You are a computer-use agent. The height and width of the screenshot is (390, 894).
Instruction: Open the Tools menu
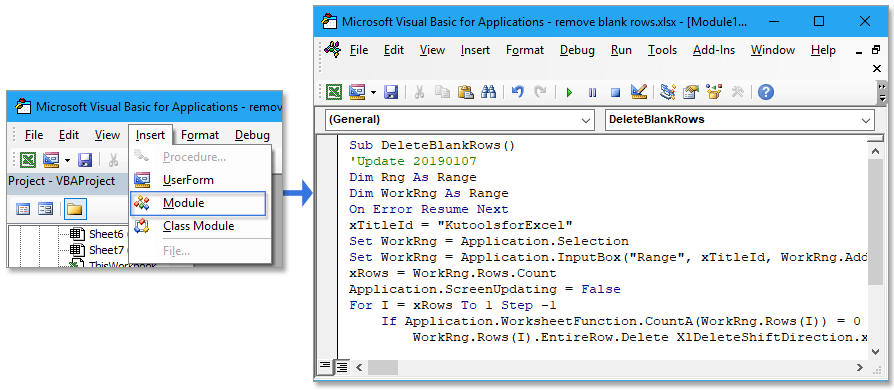point(662,50)
